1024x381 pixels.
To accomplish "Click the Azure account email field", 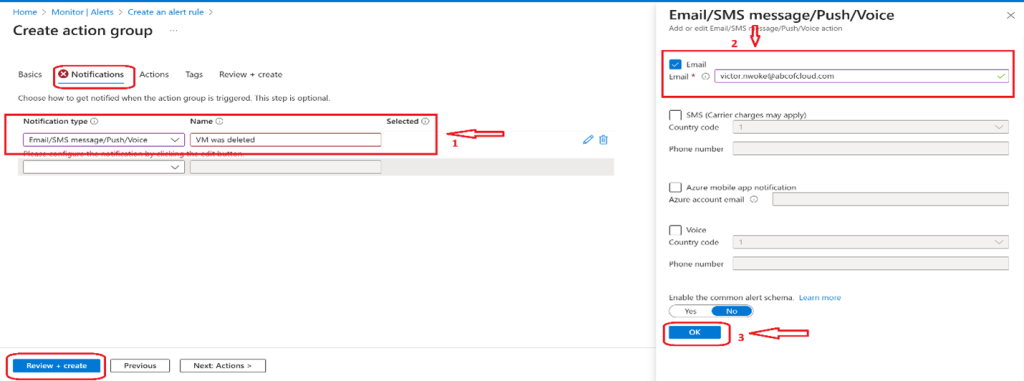I will (891, 199).
